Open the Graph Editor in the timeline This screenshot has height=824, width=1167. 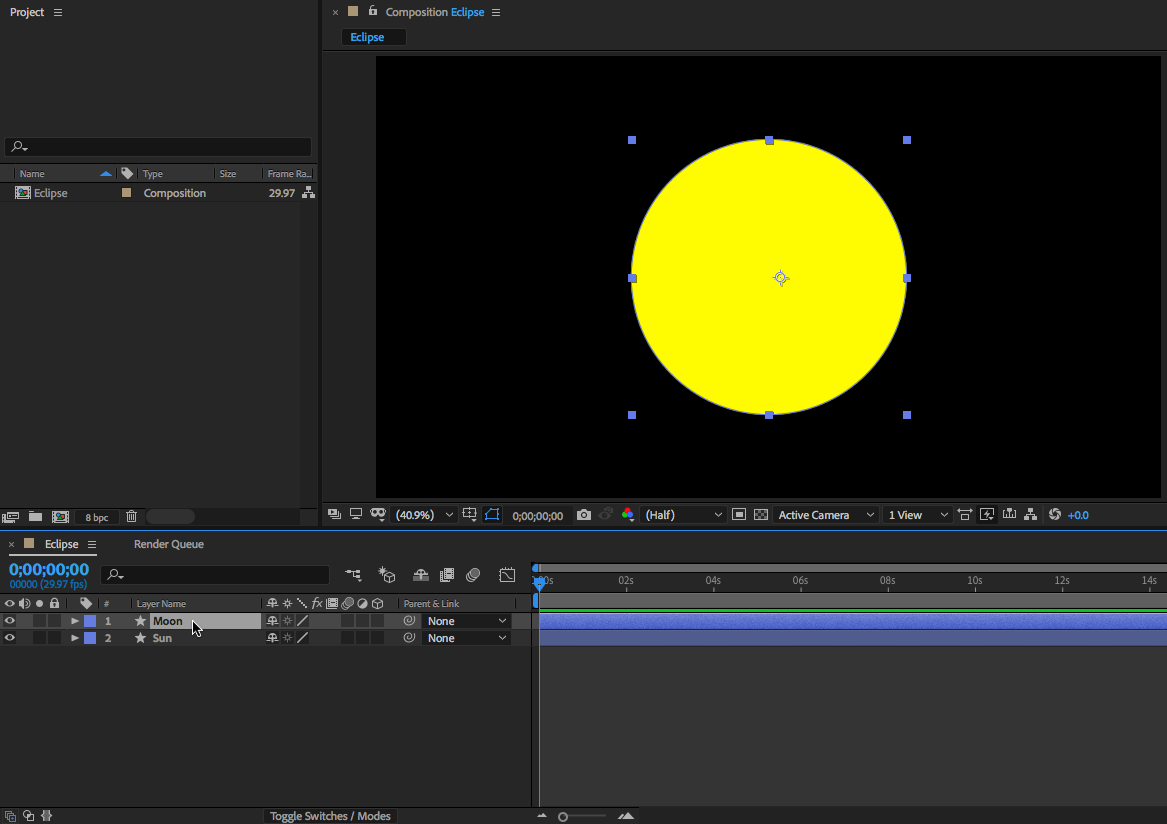pos(507,575)
